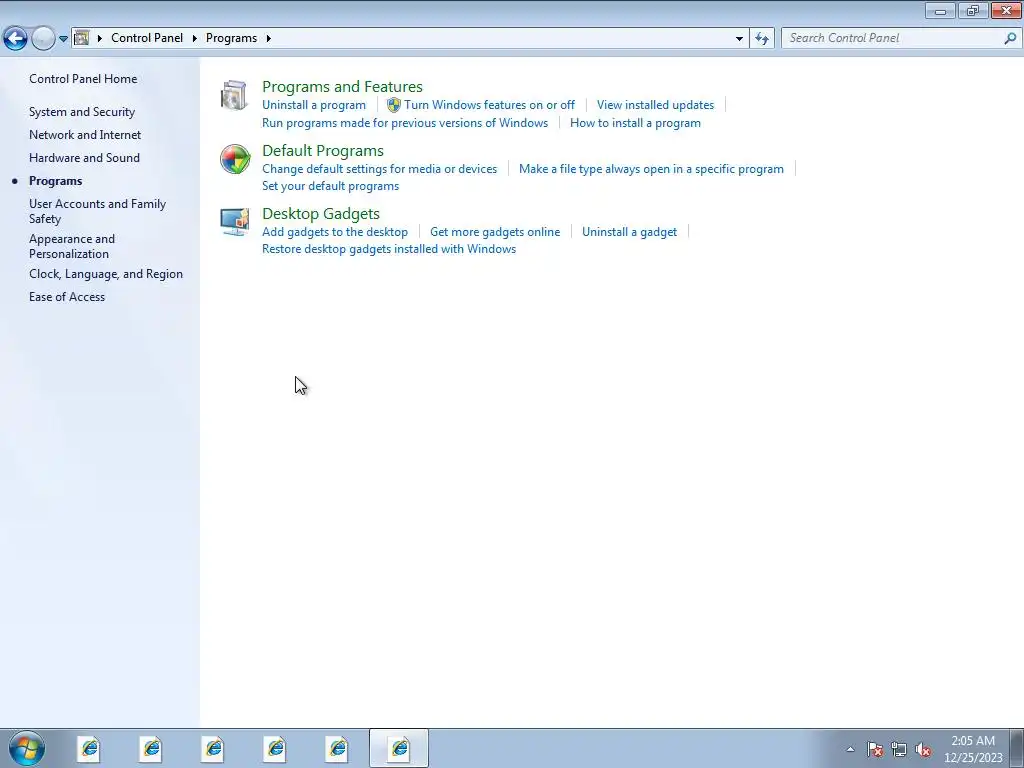Expand the arrow after Control Panel breadcrumb
This screenshot has width=1024, height=768.
point(195,39)
